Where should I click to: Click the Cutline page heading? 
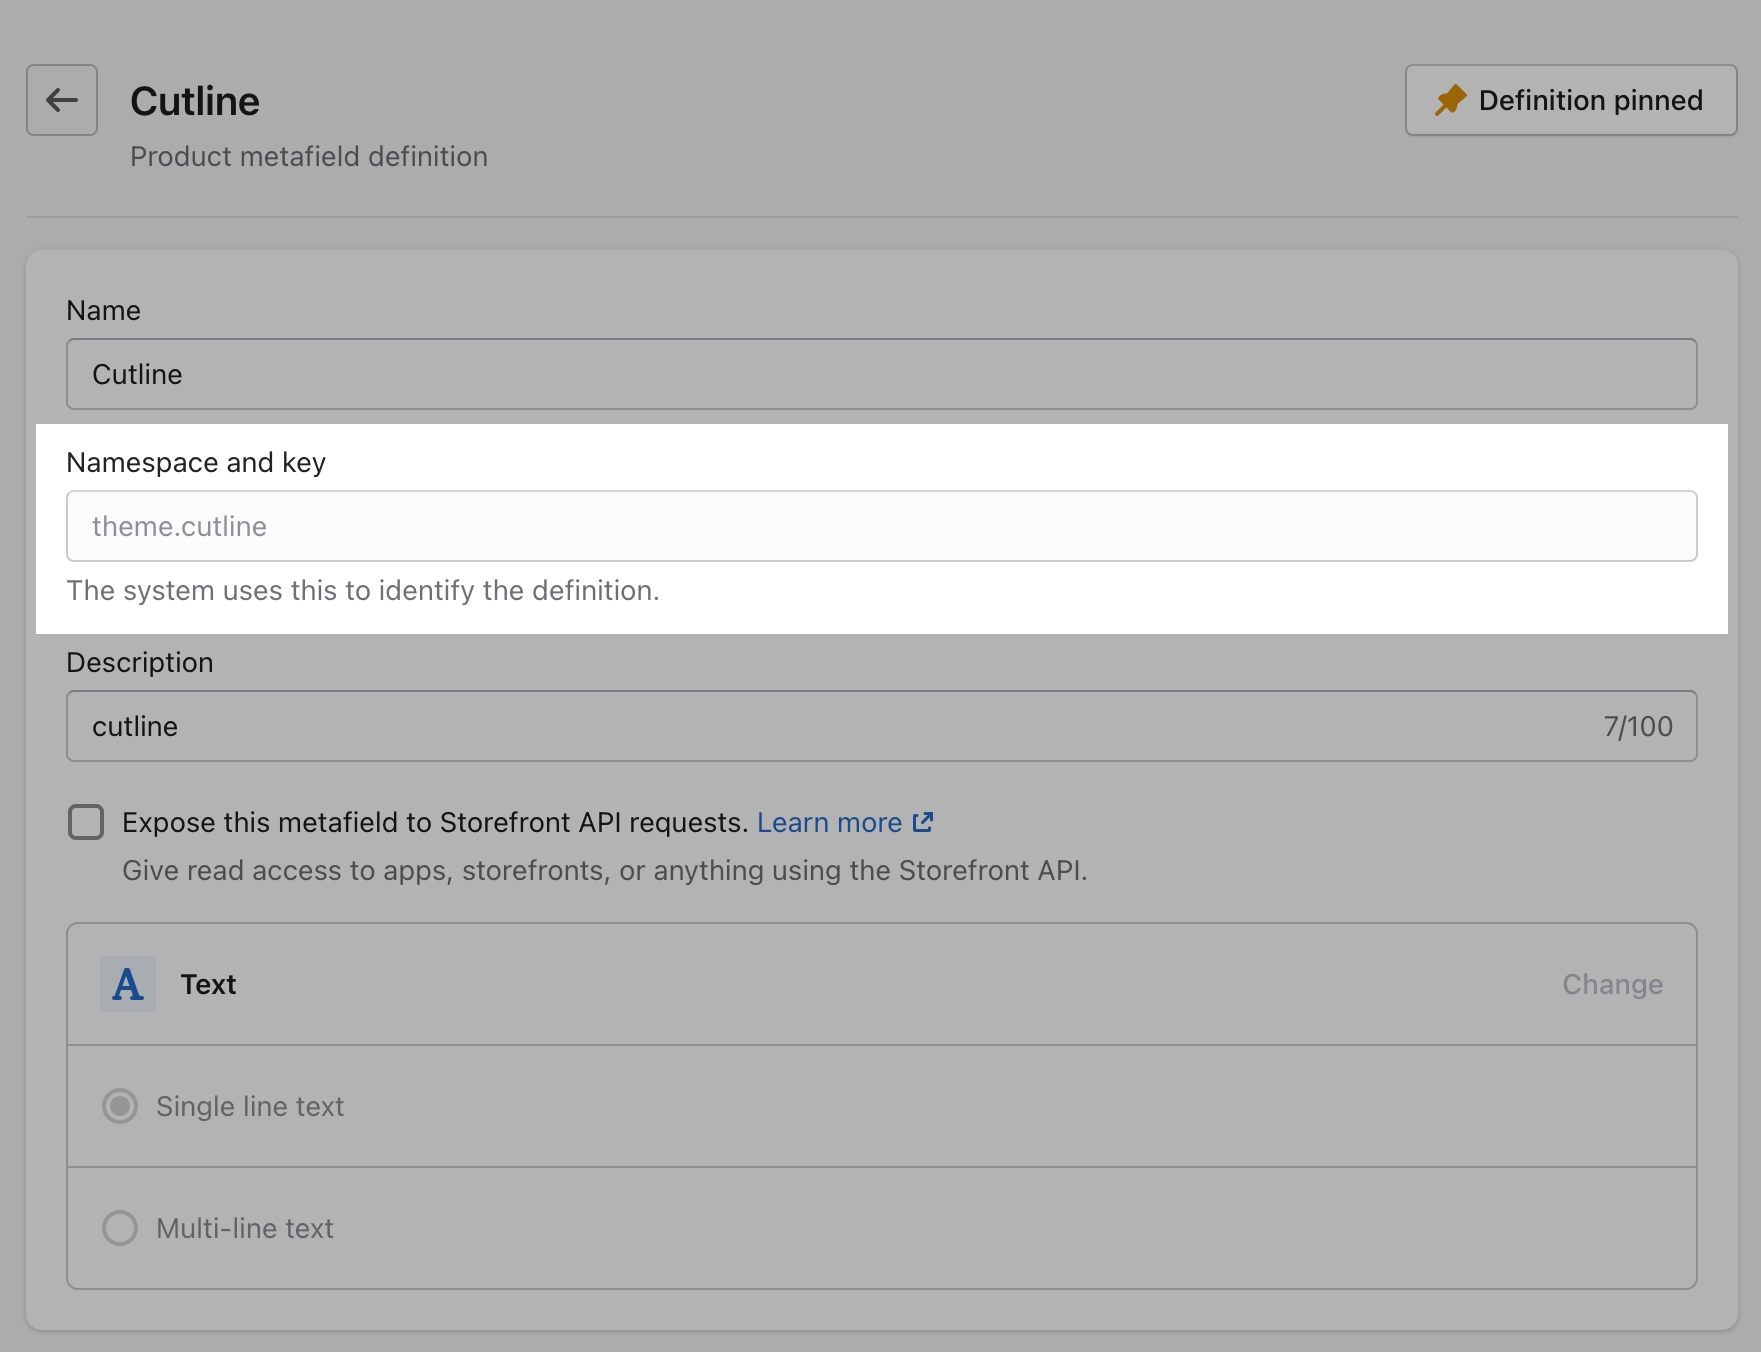click(x=195, y=101)
